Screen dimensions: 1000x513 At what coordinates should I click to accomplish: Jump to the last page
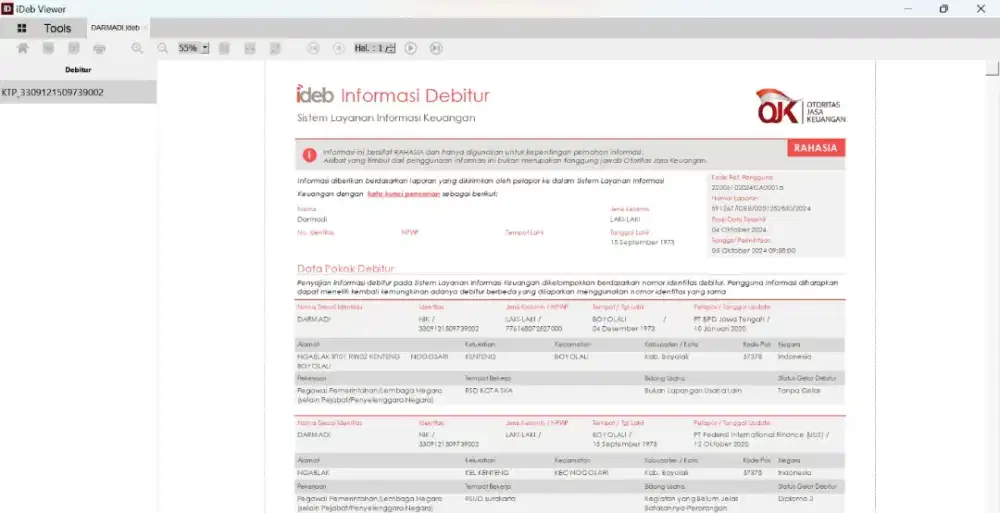point(436,48)
